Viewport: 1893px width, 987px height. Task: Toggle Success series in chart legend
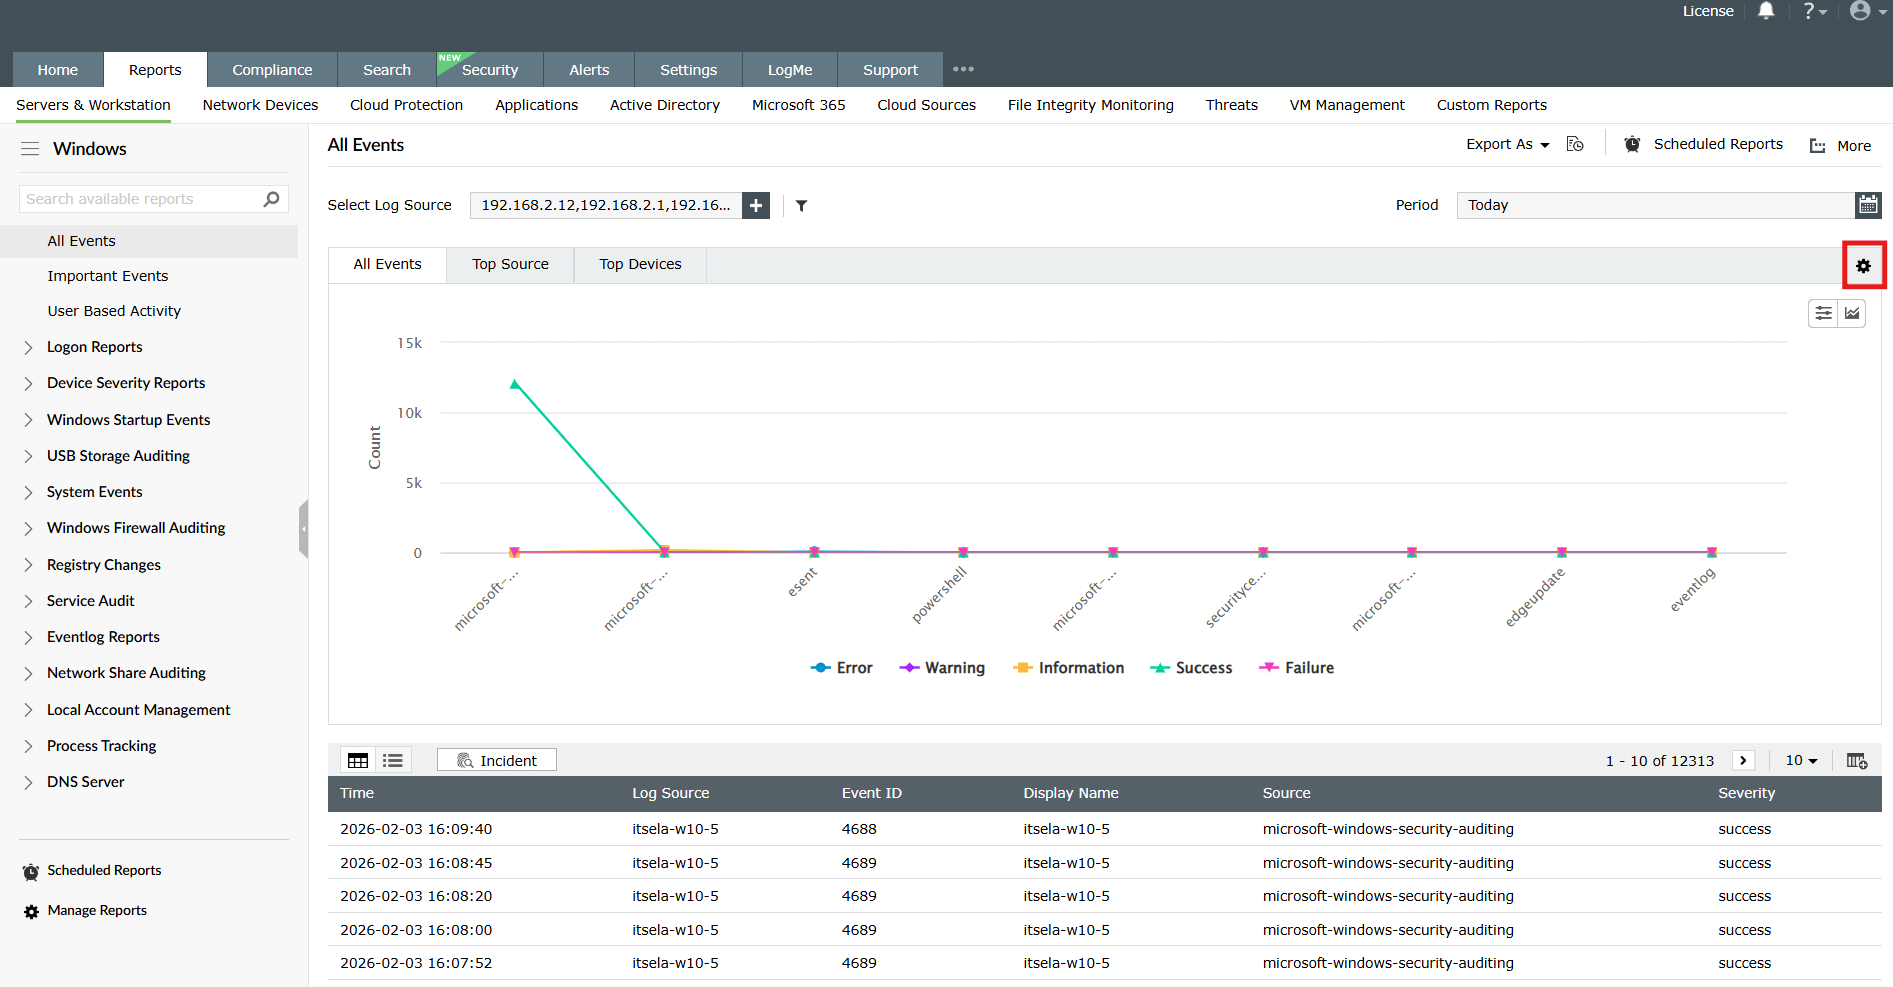[1191, 668]
